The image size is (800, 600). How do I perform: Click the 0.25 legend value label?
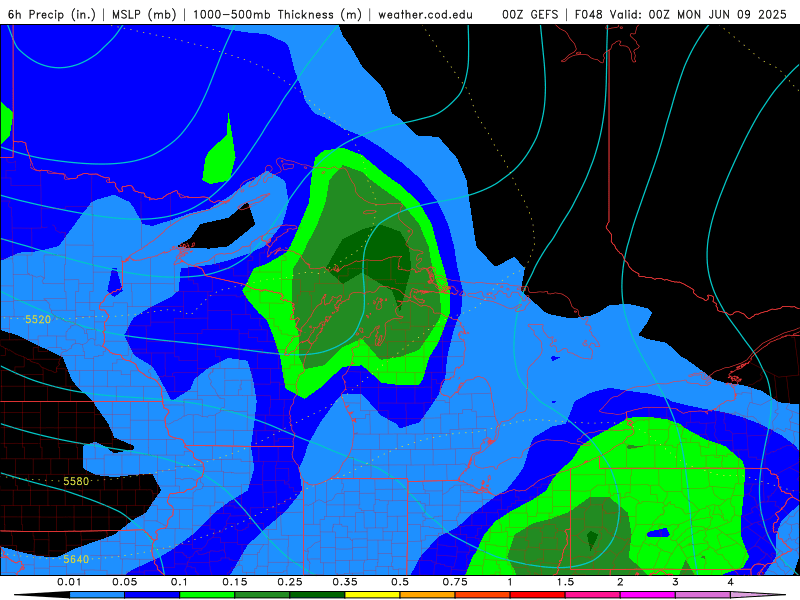click(290, 582)
